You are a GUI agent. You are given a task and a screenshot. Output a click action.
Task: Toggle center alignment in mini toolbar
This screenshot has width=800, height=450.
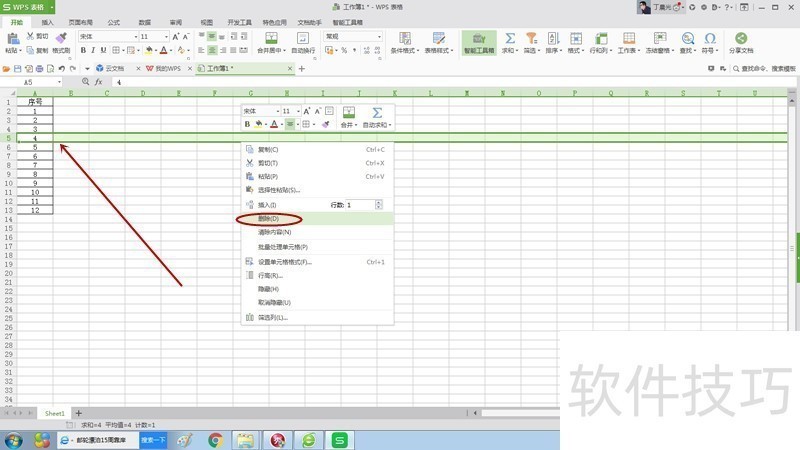click(290, 124)
